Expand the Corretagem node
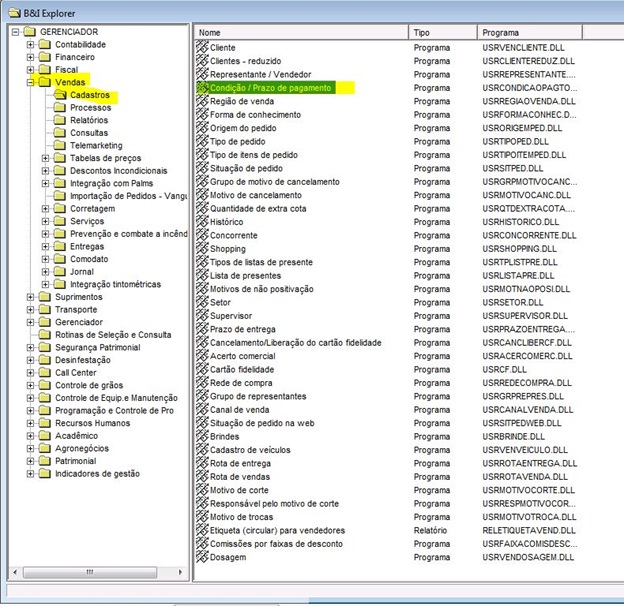Viewport: 630px width, 608px height. pos(45,209)
